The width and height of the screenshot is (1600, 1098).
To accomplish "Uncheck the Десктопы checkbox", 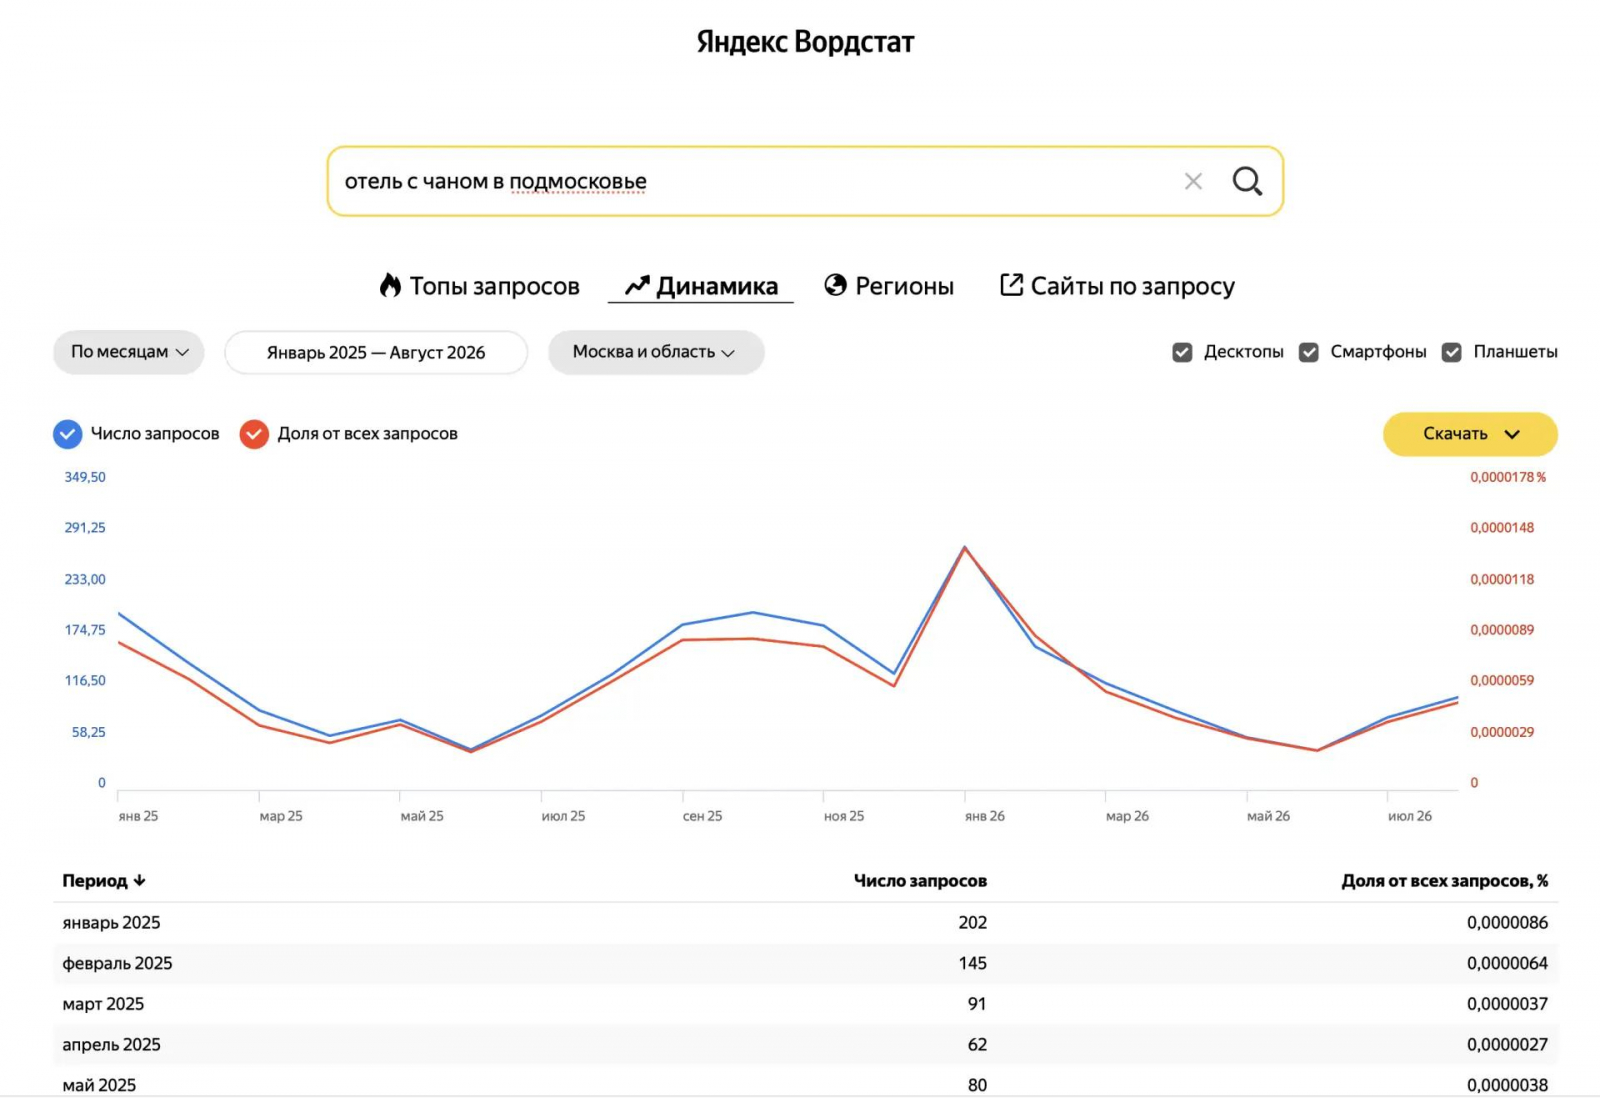I will pos(1182,352).
